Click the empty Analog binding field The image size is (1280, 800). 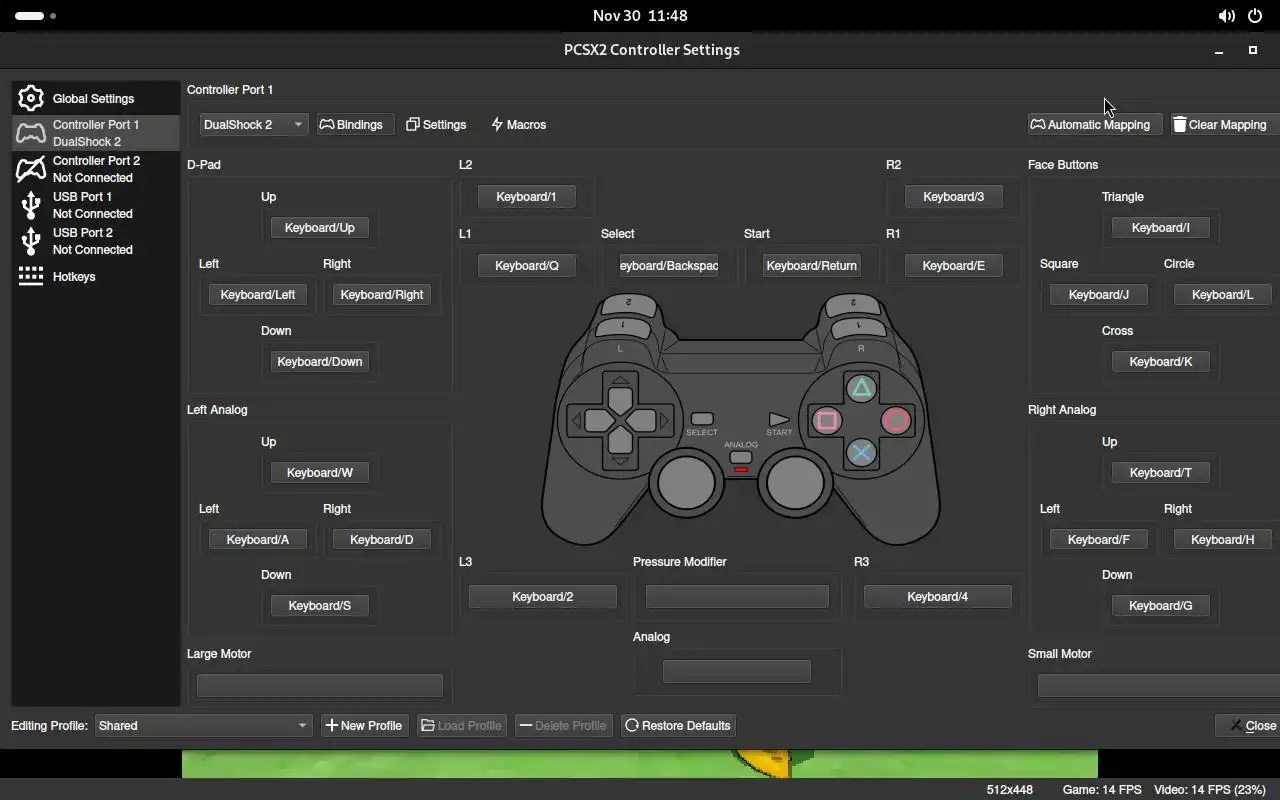point(737,672)
